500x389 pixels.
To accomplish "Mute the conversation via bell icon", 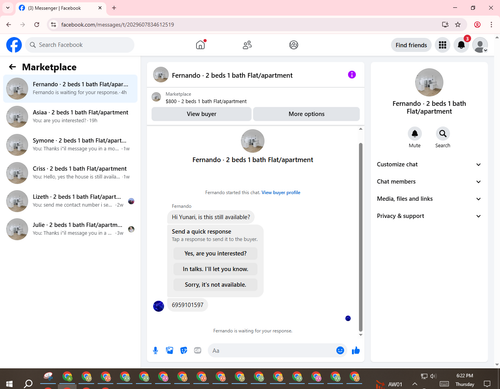I will pyautogui.click(x=415, y=134).
